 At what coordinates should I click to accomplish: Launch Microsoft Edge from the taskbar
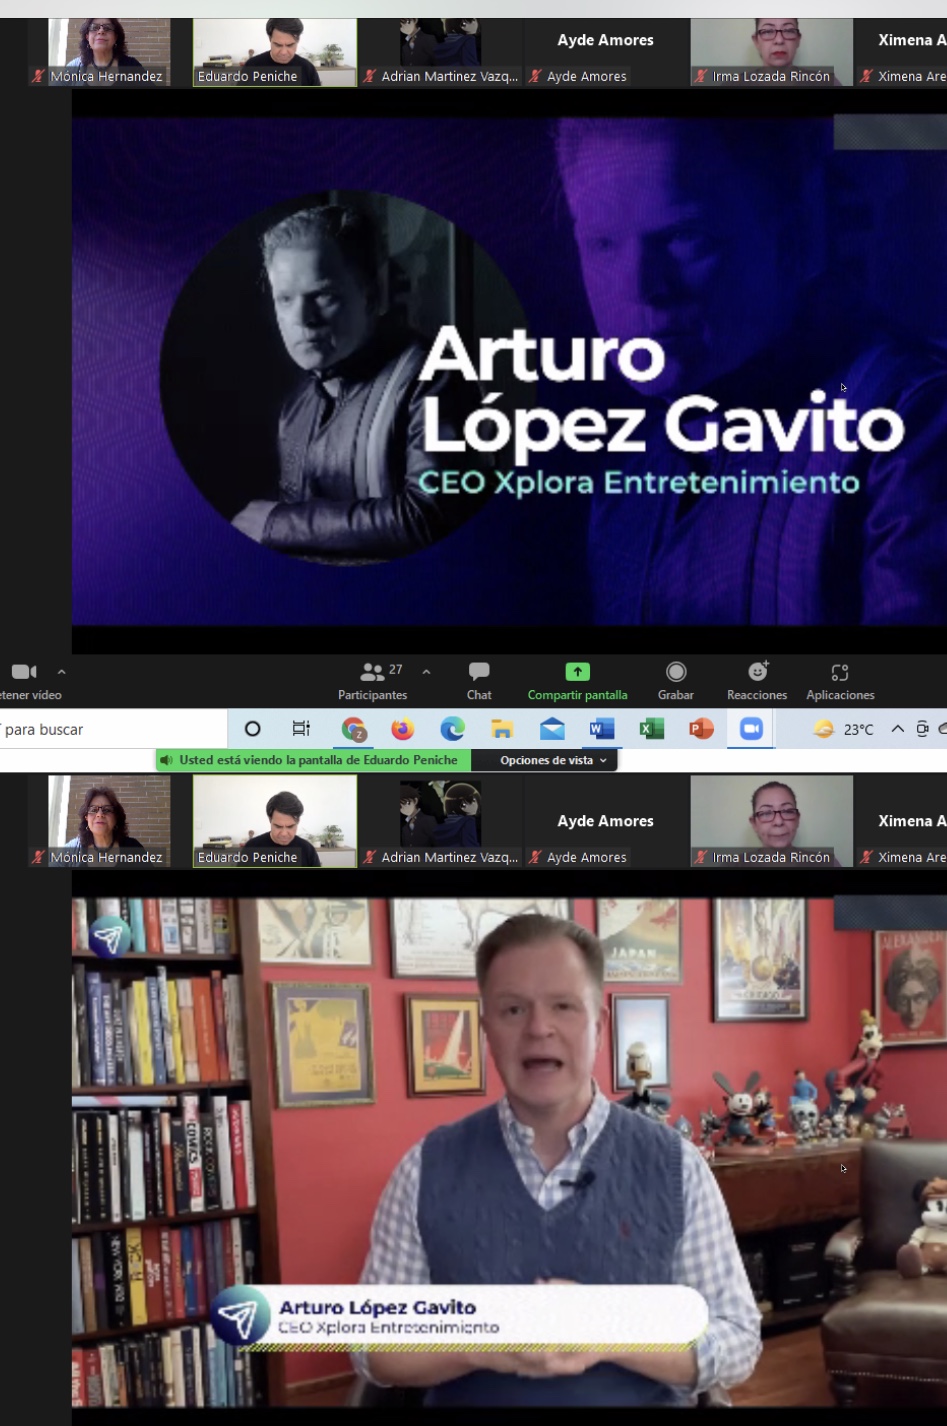[452, 729]
